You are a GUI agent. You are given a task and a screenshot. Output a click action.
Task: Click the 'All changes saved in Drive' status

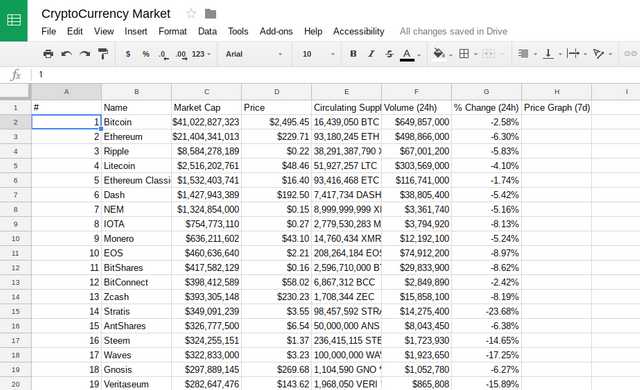[x=453, y=31]
